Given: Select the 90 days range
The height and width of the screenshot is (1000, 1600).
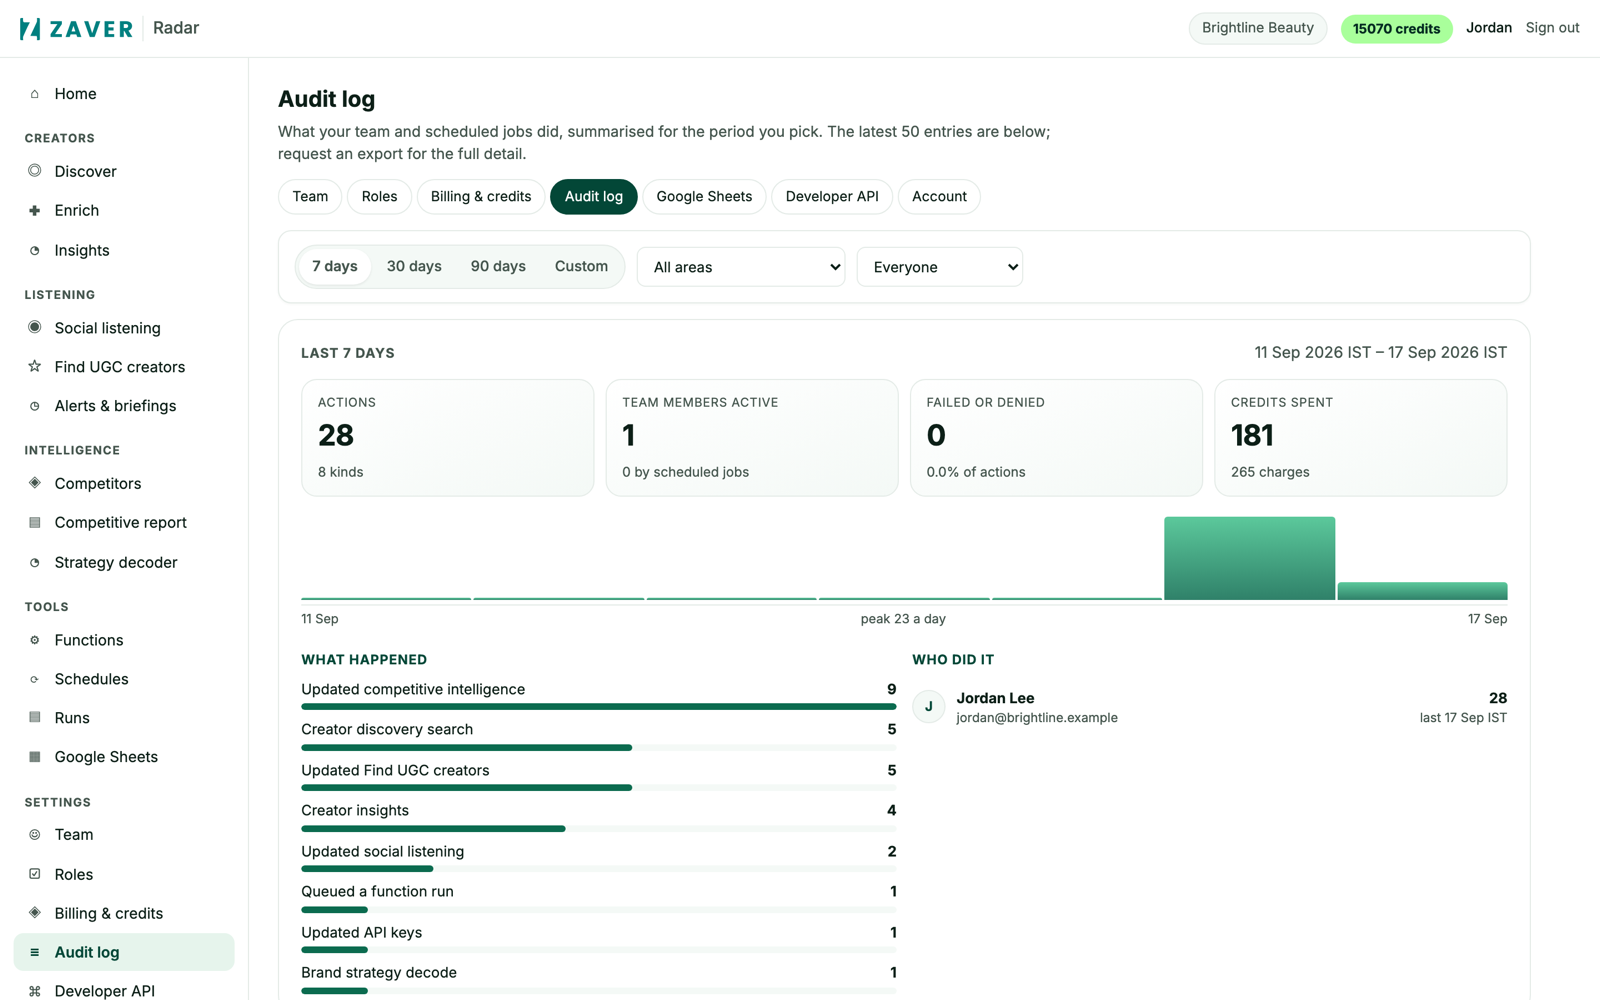Looking at the screenshot, I should click(498, 266).
